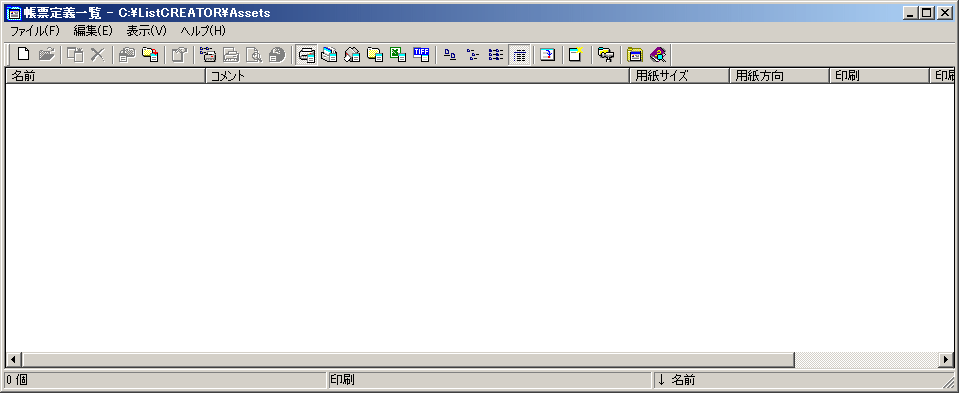Click the '印刷' status bar pane
959x393 pixels.
click(489, 380)
